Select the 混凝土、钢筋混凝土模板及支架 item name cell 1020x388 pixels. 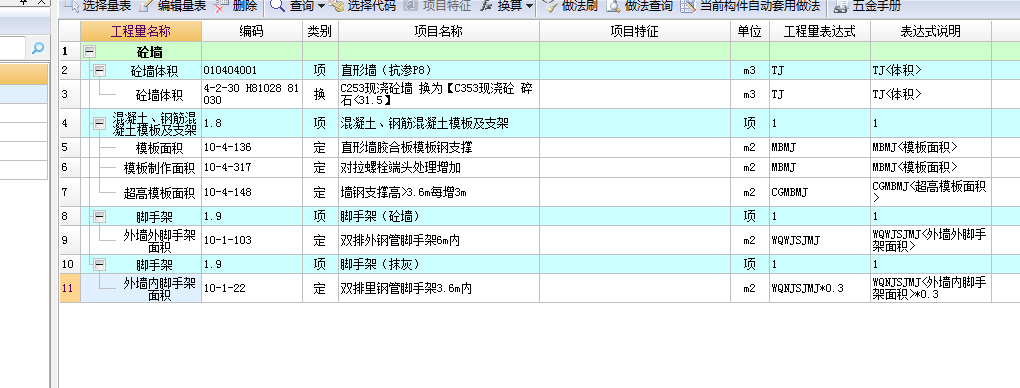pyautogui.click(x=438, y=123)
